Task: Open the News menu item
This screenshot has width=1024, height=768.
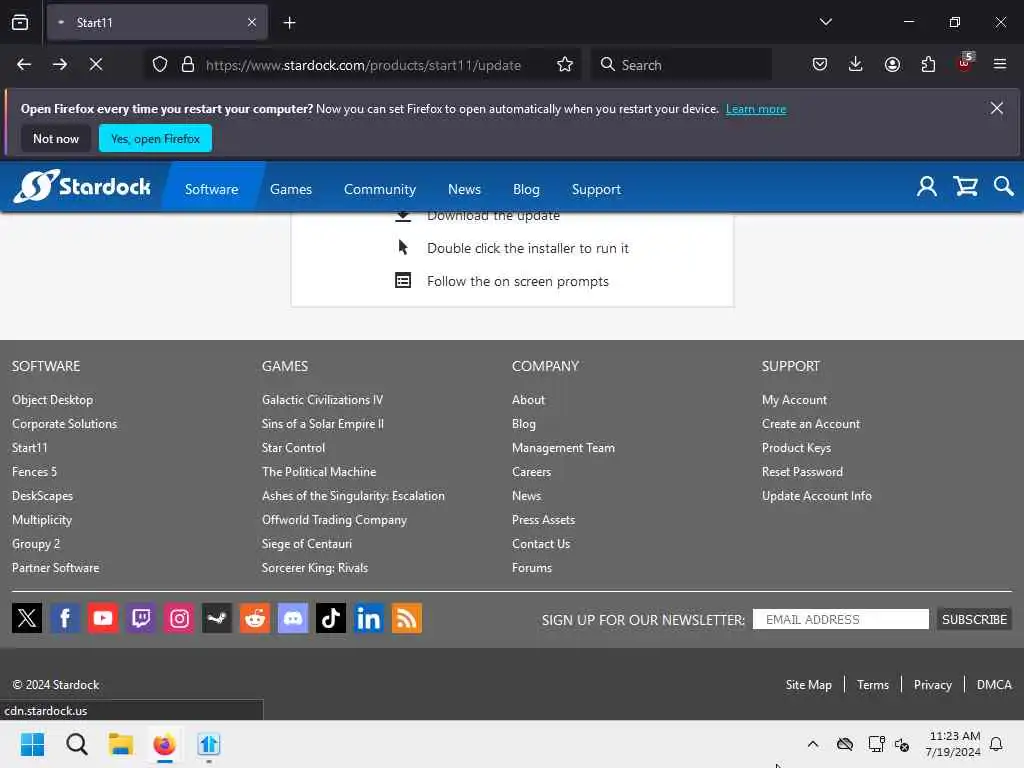Action: (464, 189)
